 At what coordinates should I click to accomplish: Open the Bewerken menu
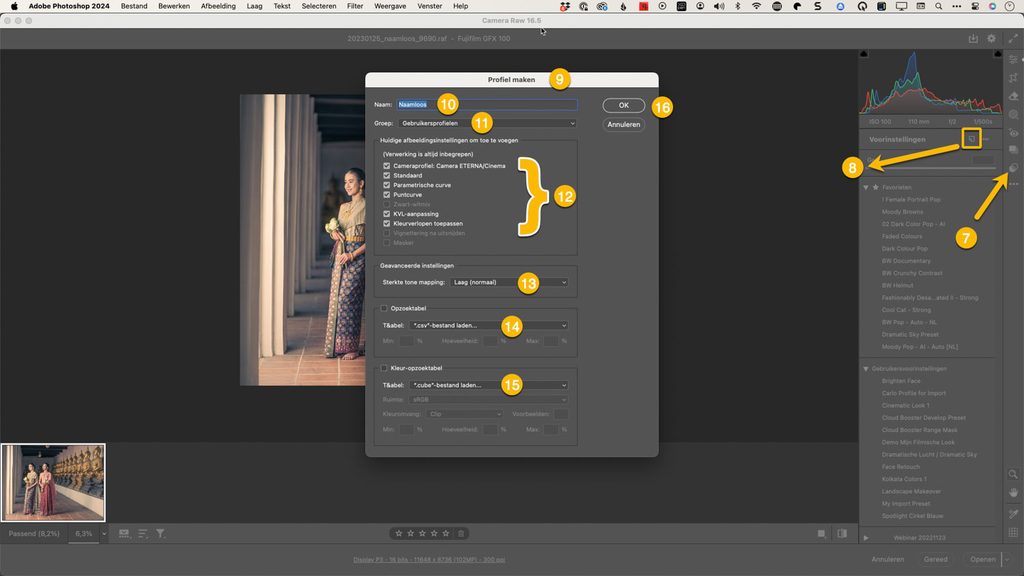(174, 6)
